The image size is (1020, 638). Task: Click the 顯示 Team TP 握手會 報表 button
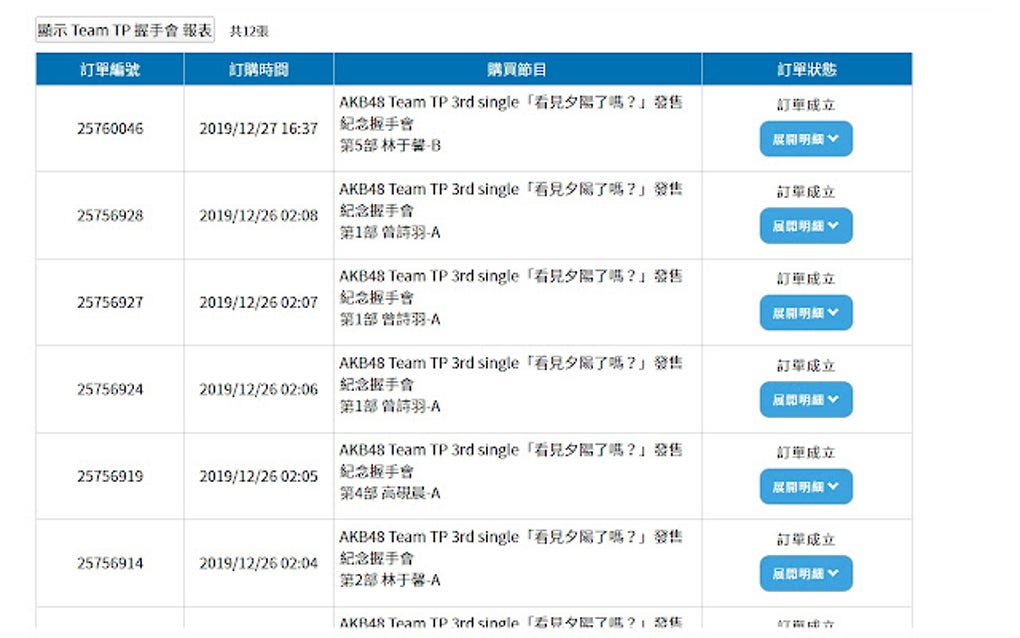click(124, 30)
